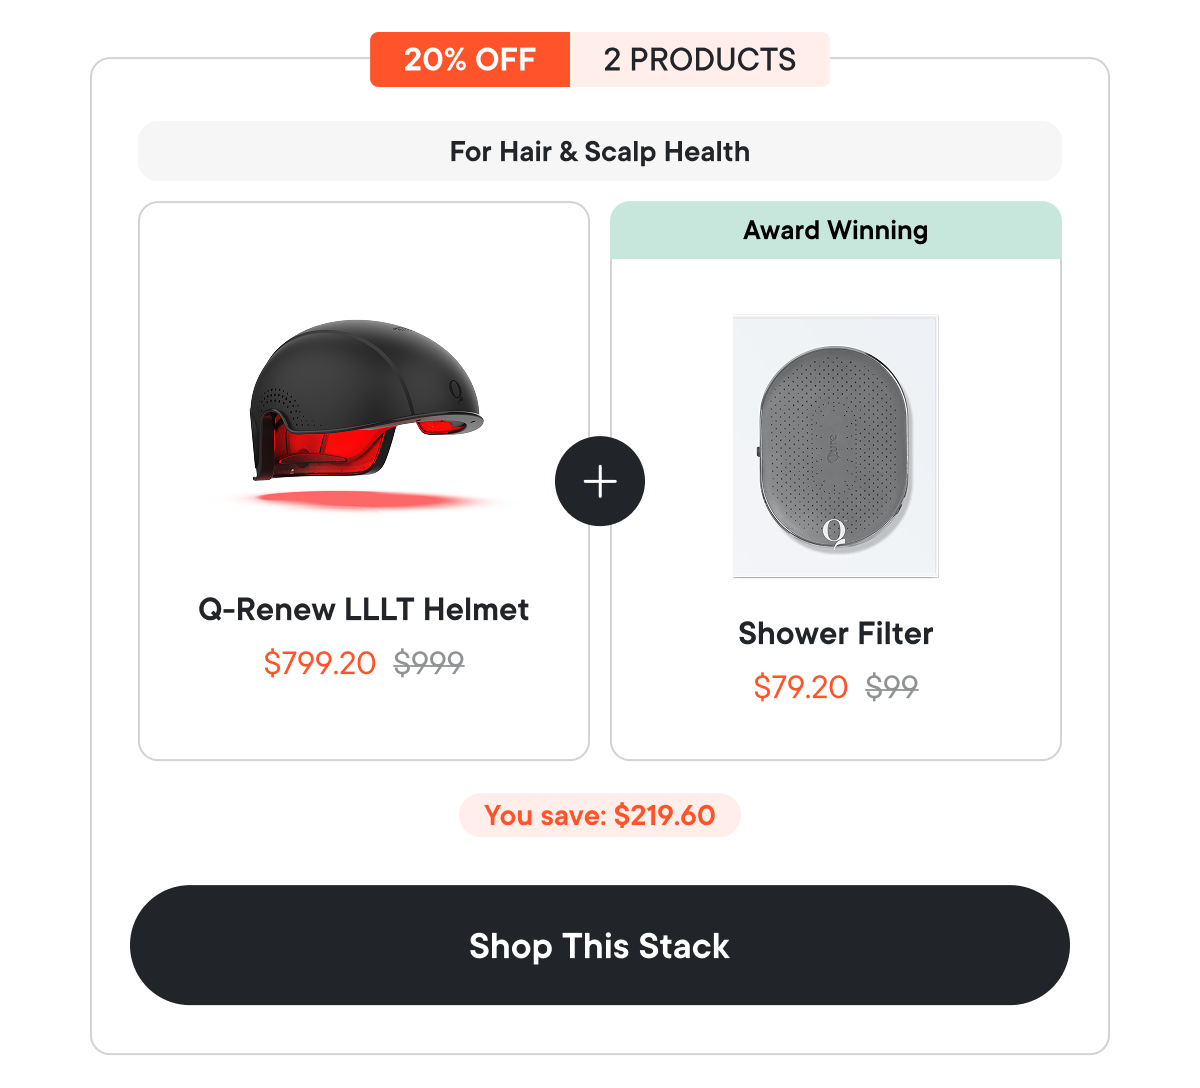Select the $79.20 shower filter price
This screenshot has height=1088, width=1200.
tap(800, 687)
